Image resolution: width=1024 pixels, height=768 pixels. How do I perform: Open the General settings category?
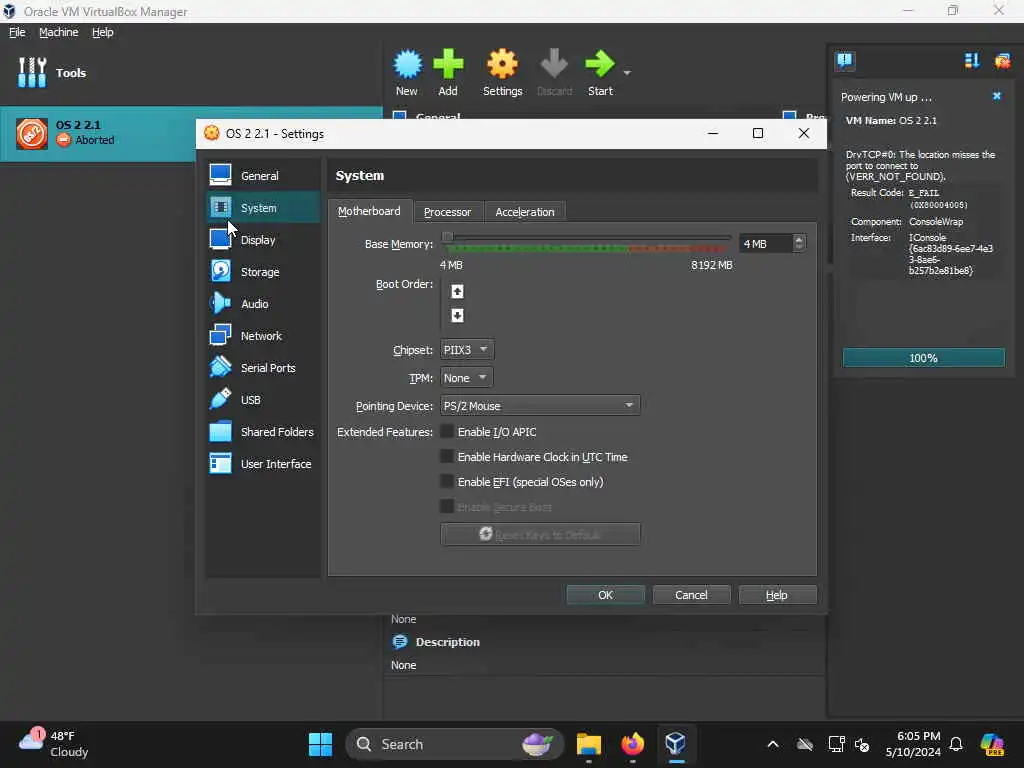[x=263, y=176]
